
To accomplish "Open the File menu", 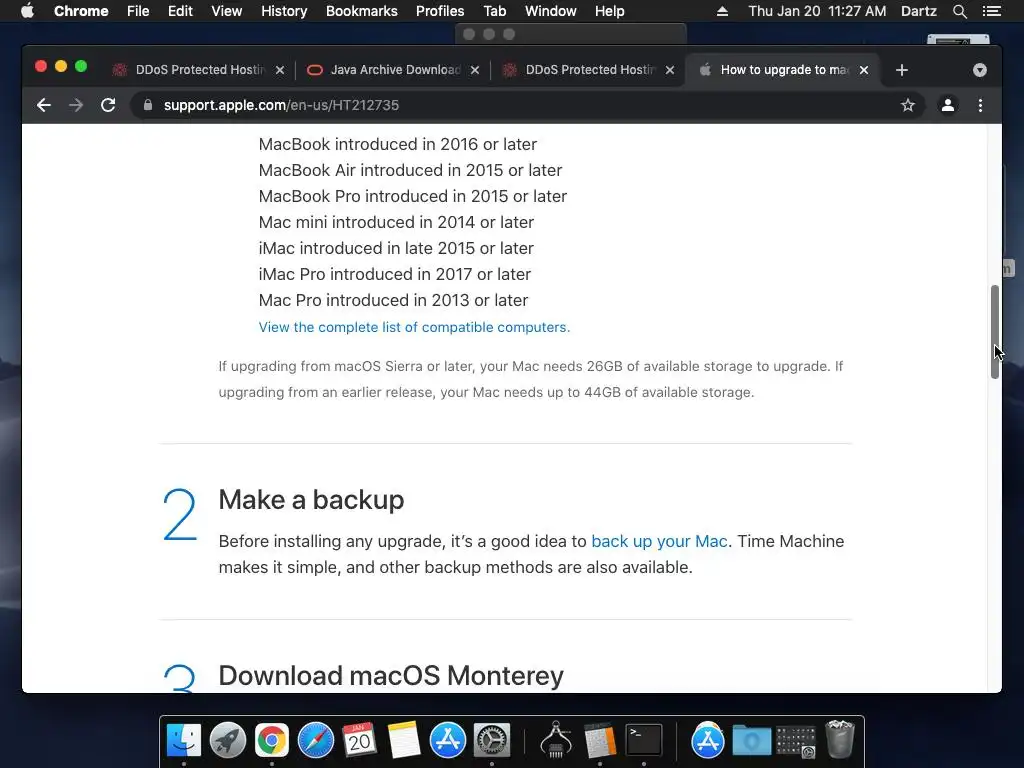I will pyautogui.click(x=138, y=11).
